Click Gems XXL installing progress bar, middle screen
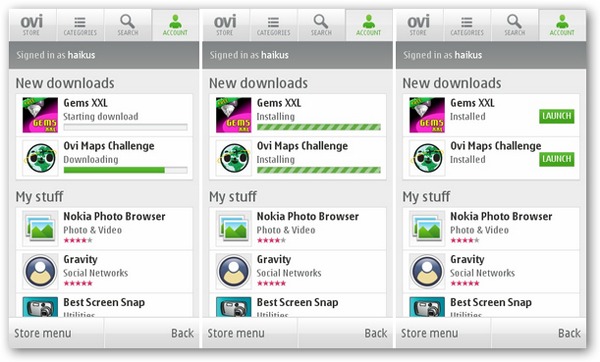 319,127
